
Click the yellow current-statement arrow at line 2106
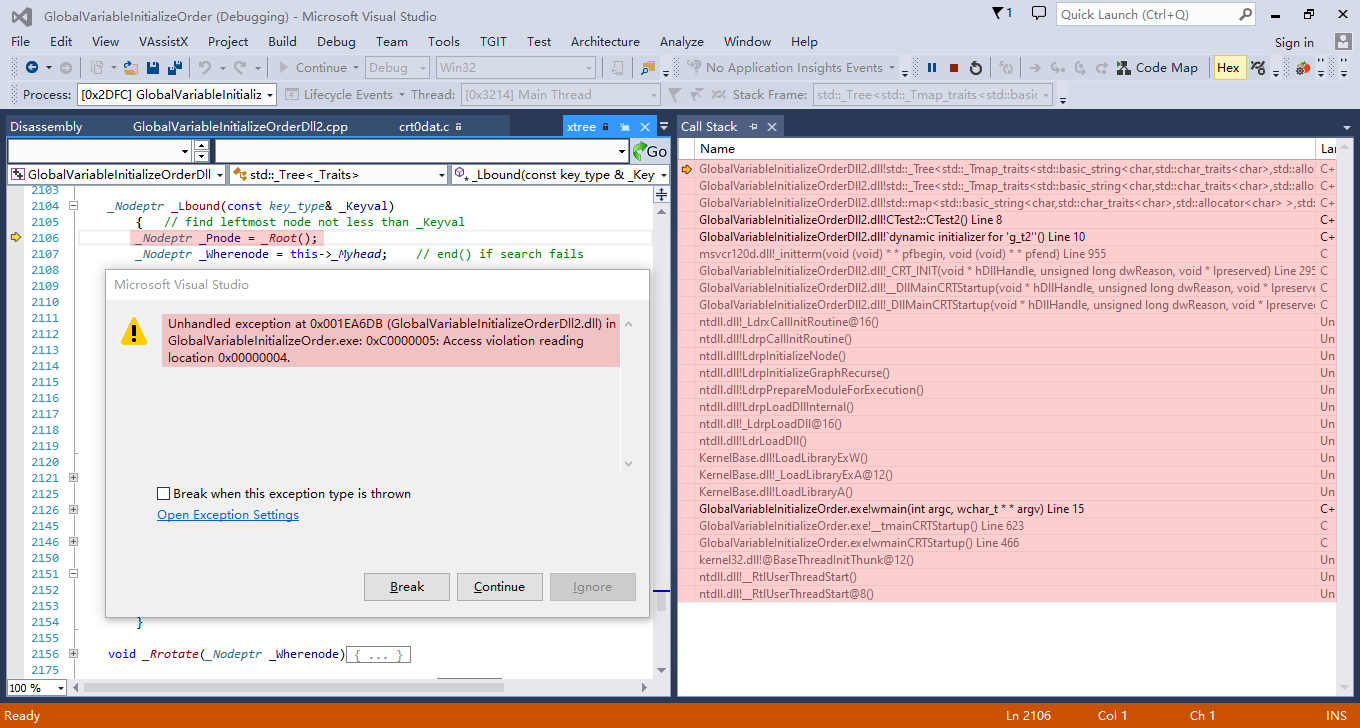15,238
